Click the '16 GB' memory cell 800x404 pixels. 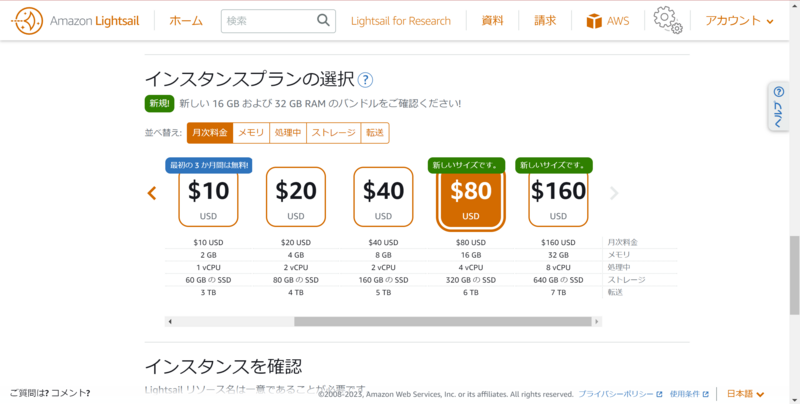point(470,255)
